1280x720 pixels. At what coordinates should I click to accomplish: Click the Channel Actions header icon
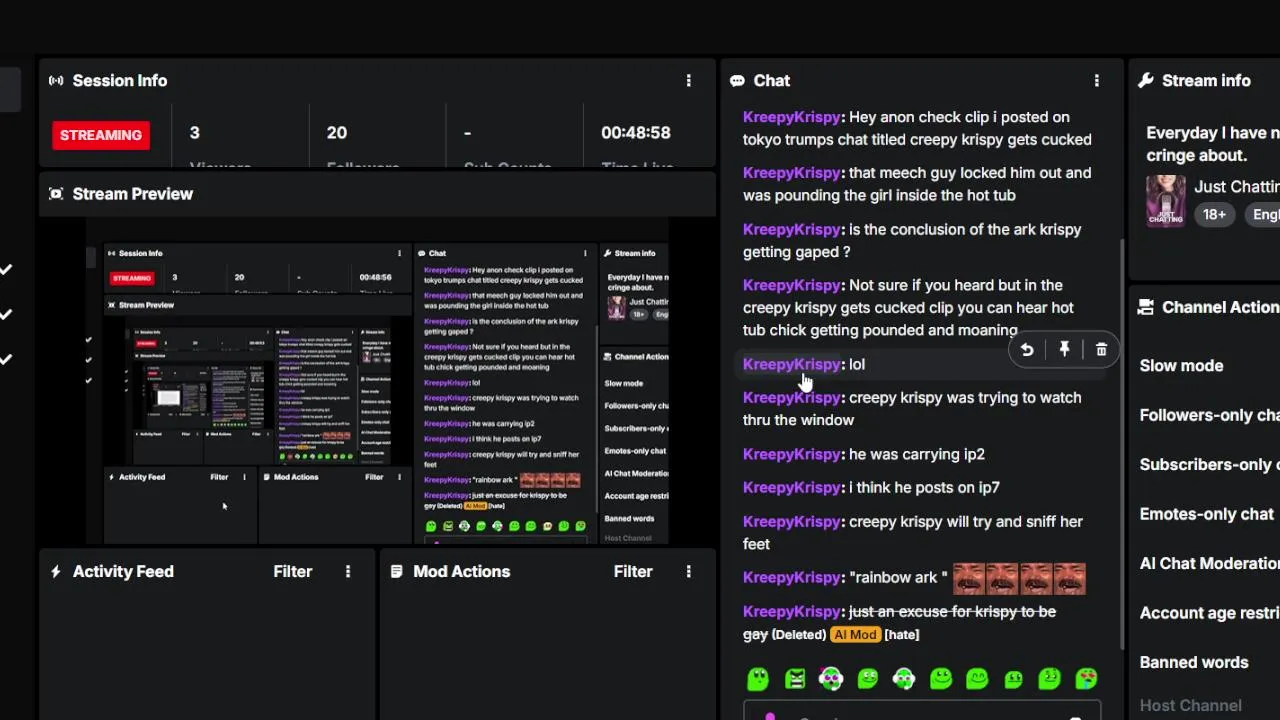1146,308
